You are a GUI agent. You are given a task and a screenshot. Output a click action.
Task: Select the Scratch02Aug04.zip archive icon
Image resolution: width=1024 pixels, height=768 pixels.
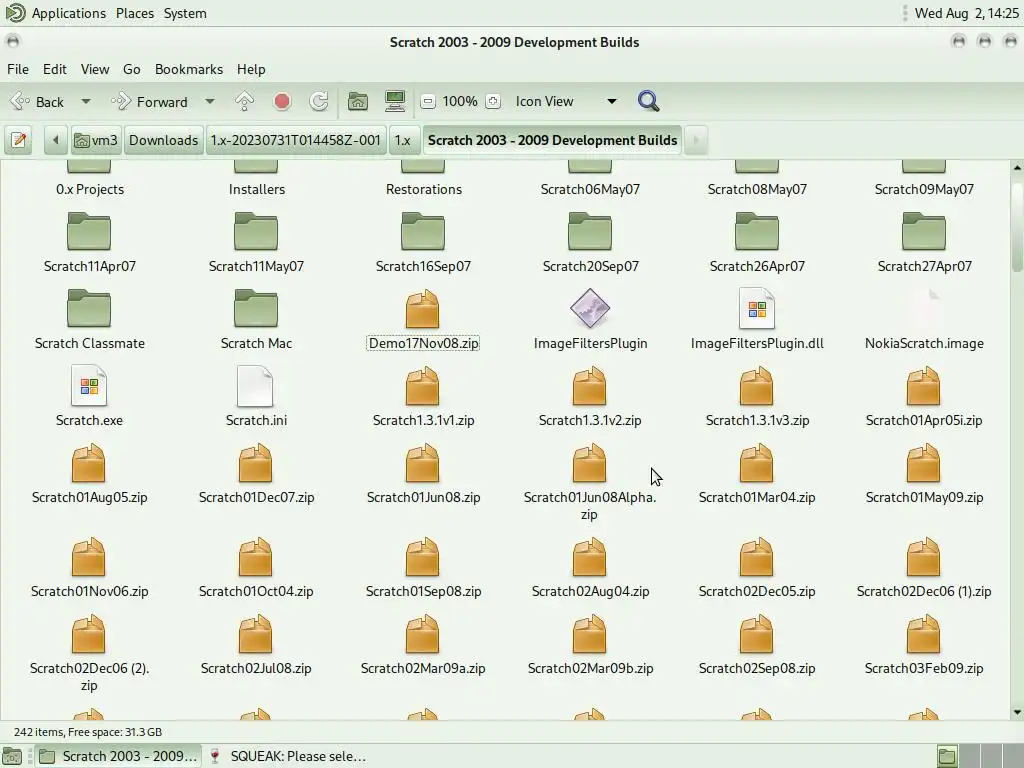click(x=590, y=557)
